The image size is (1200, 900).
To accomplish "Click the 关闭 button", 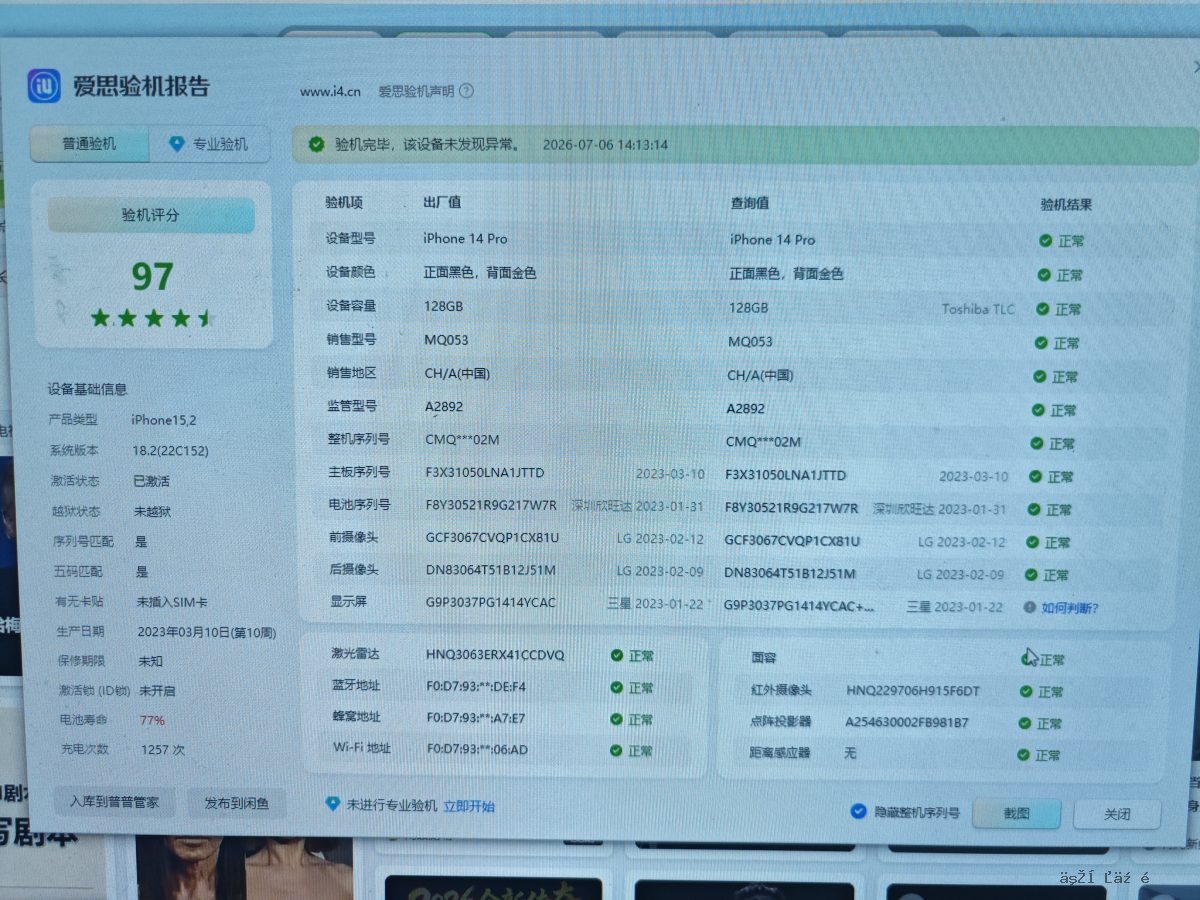I will (x=1117, y=815).
